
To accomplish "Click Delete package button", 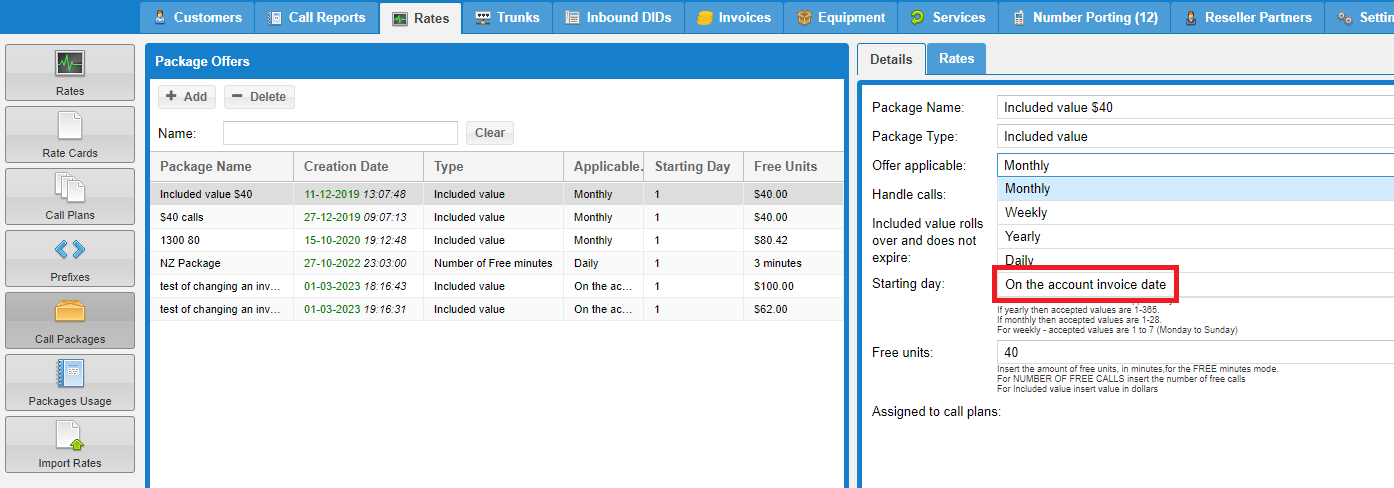I will tap(259, 97).
